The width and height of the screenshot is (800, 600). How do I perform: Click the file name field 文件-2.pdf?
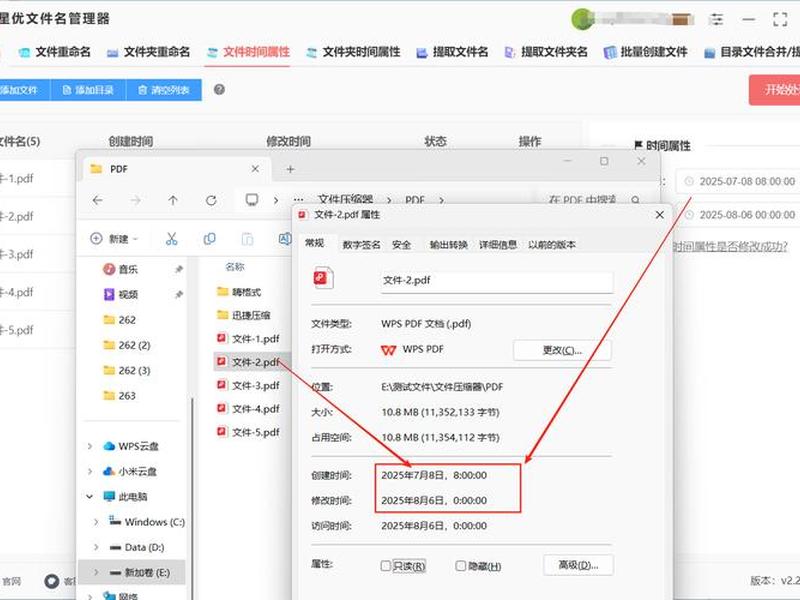(496, 281)
